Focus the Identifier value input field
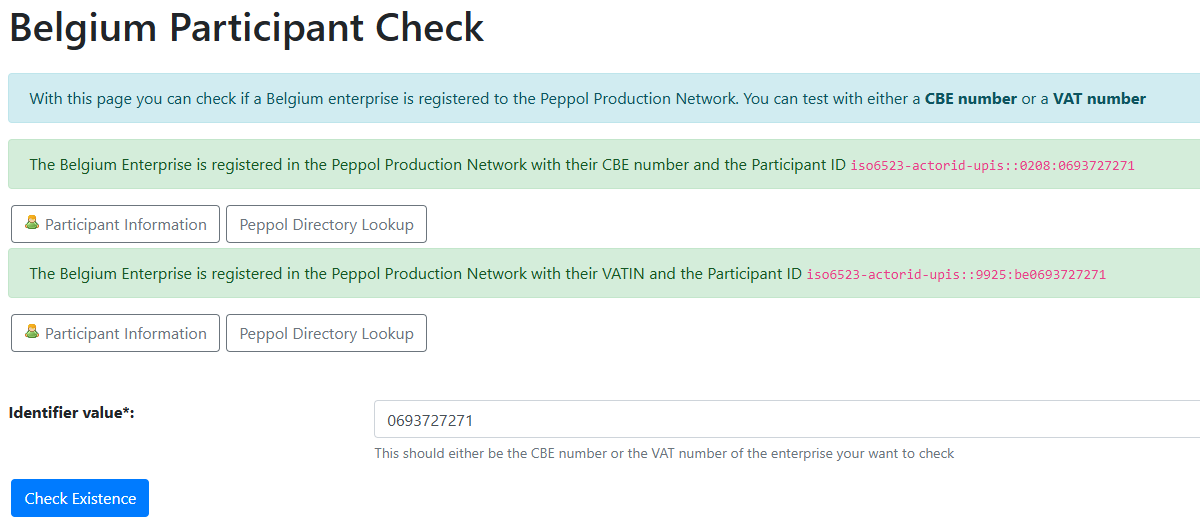The height and width of the screenshot is (529, 1200). pyautogui.click(x=780, y=420)
